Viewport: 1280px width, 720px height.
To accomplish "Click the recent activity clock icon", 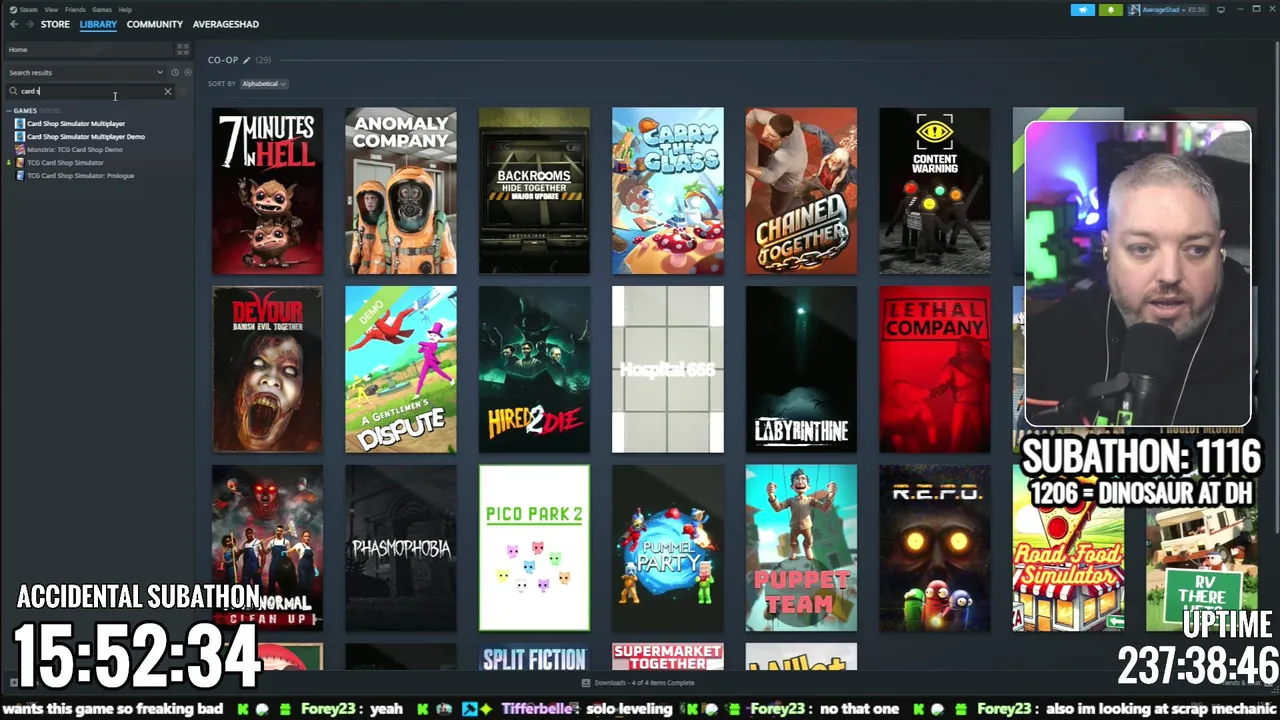I will point(175,72).
